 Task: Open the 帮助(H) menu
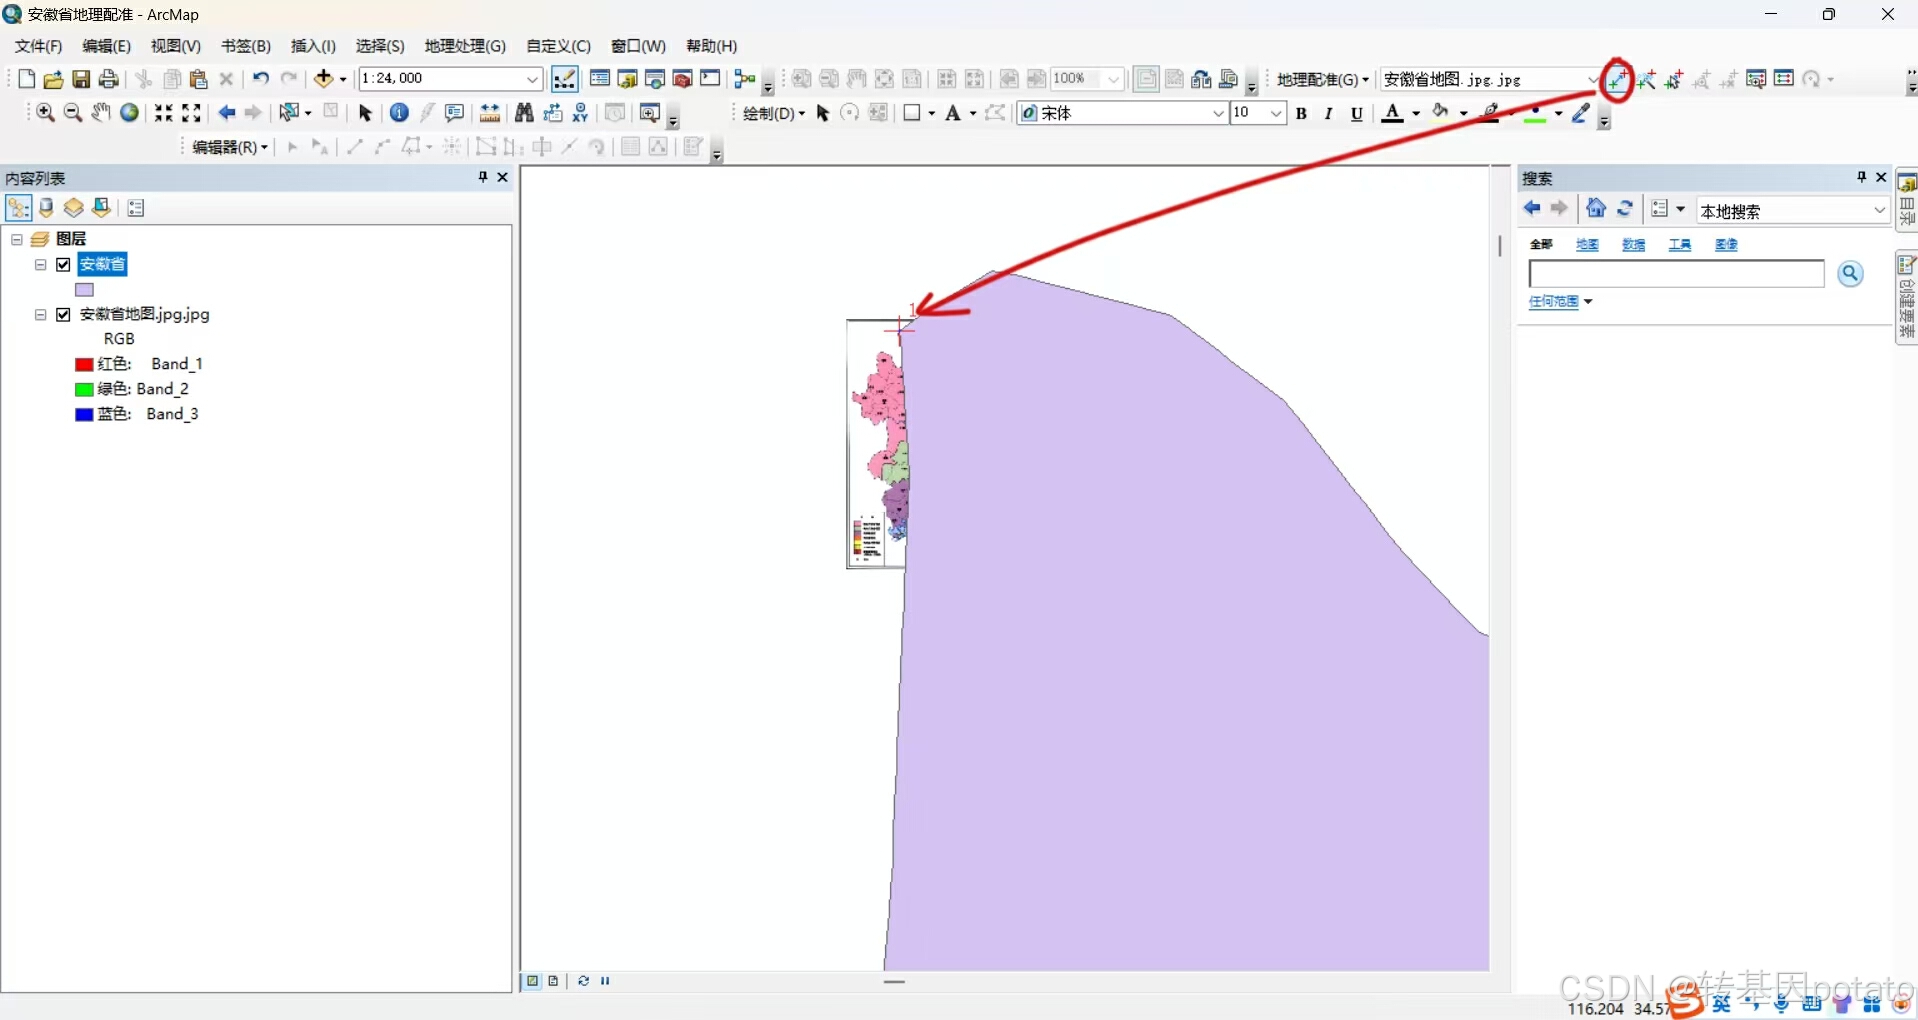[712, 46]
